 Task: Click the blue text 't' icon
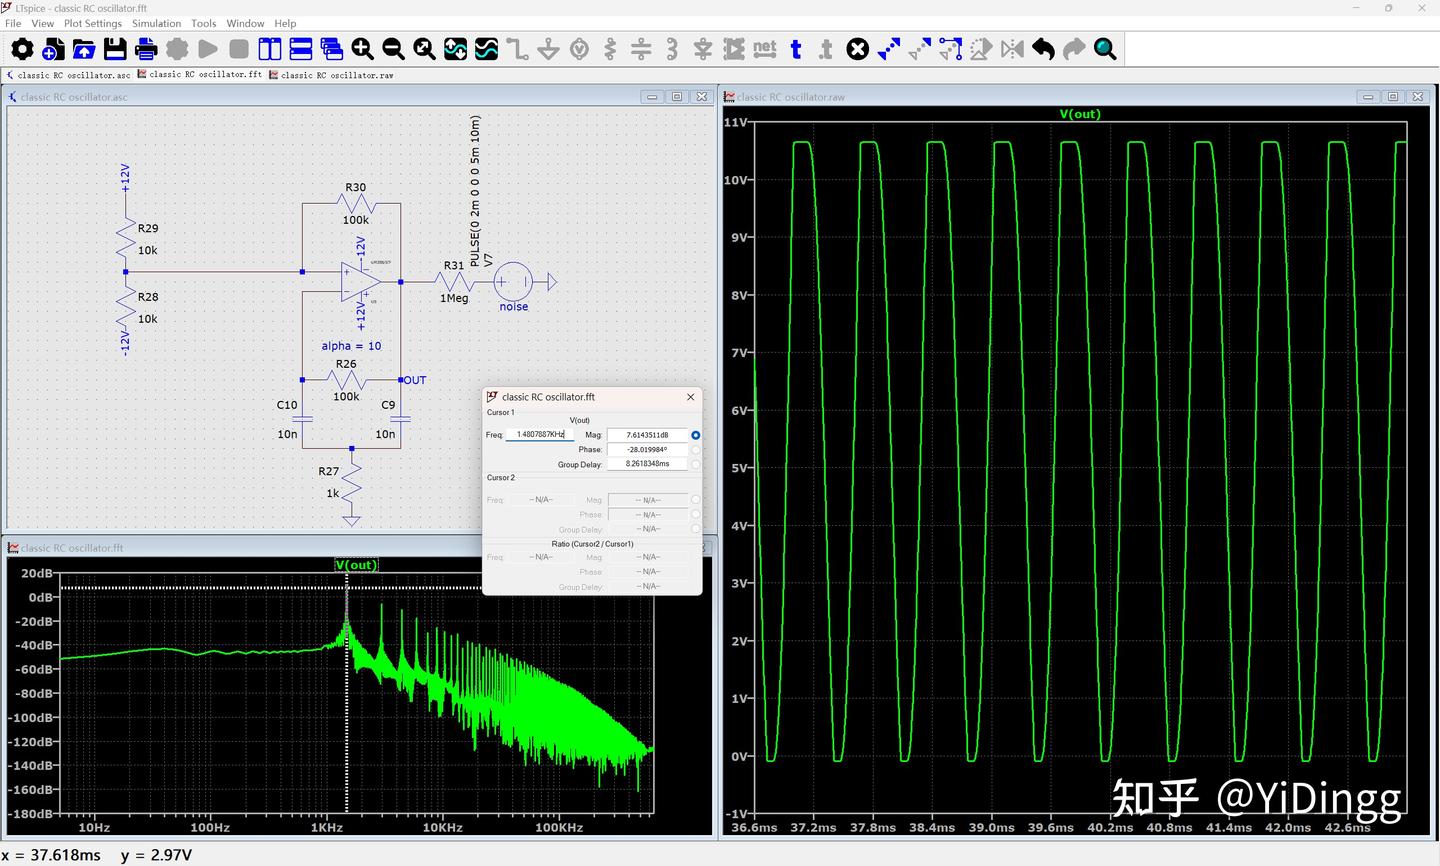796,49
